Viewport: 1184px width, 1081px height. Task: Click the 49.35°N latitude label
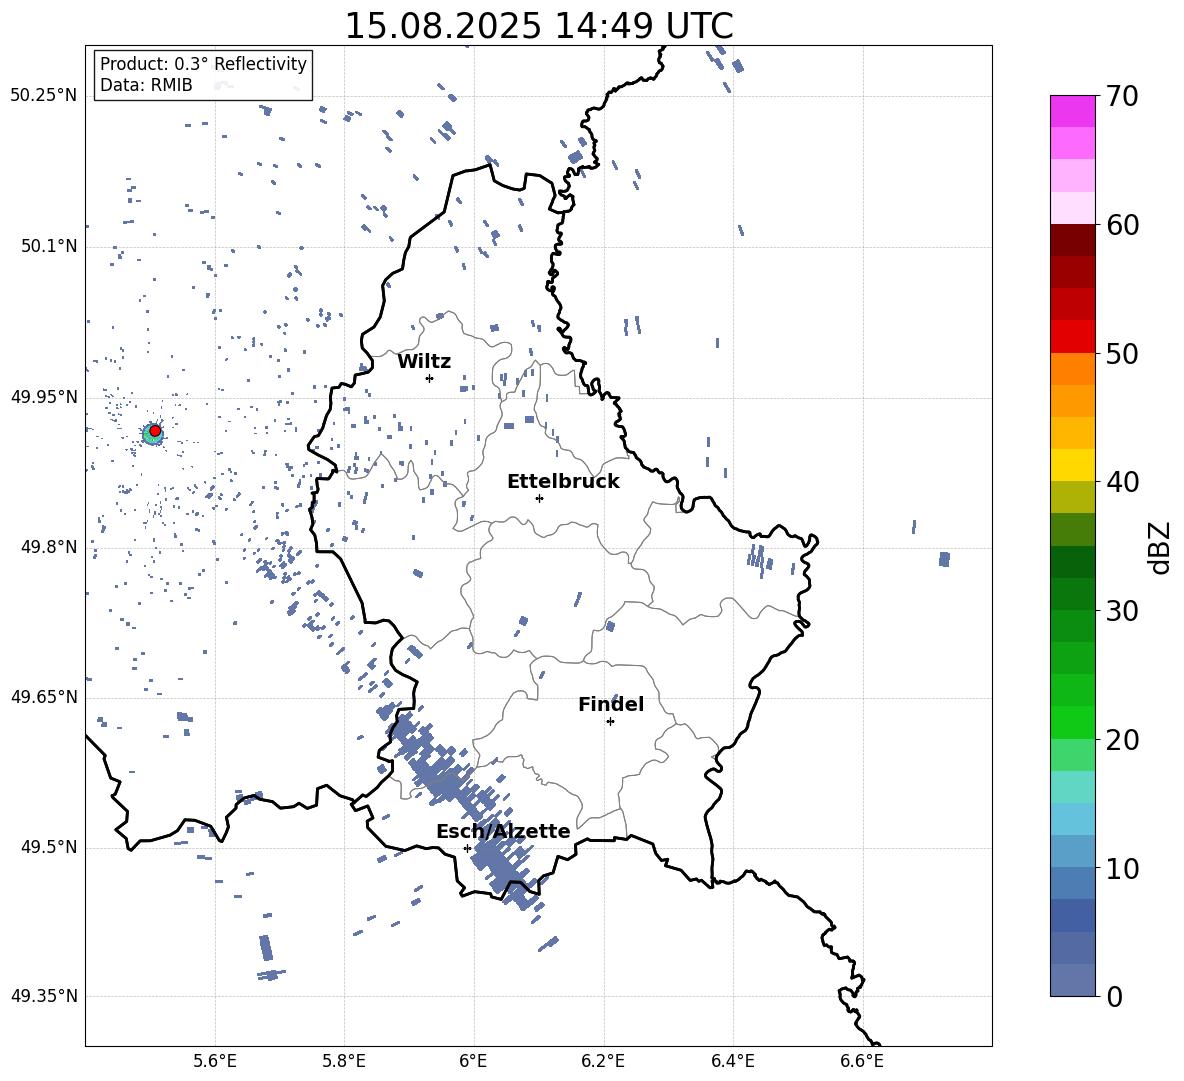(x=44, y=996)
